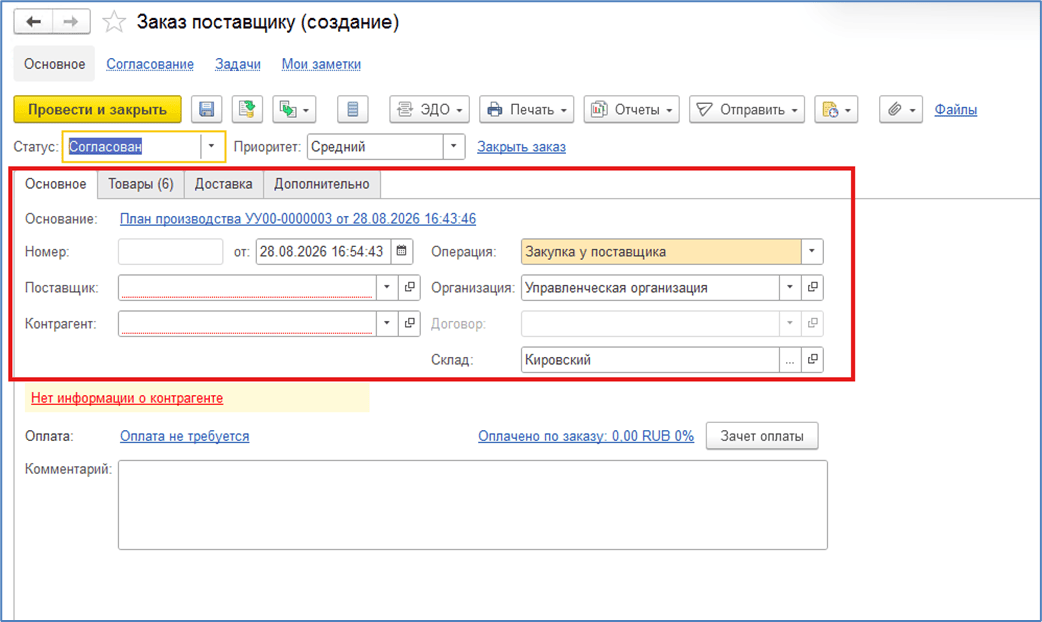
Task: Go back with the left arrow button
Action: tap(33, 22)
